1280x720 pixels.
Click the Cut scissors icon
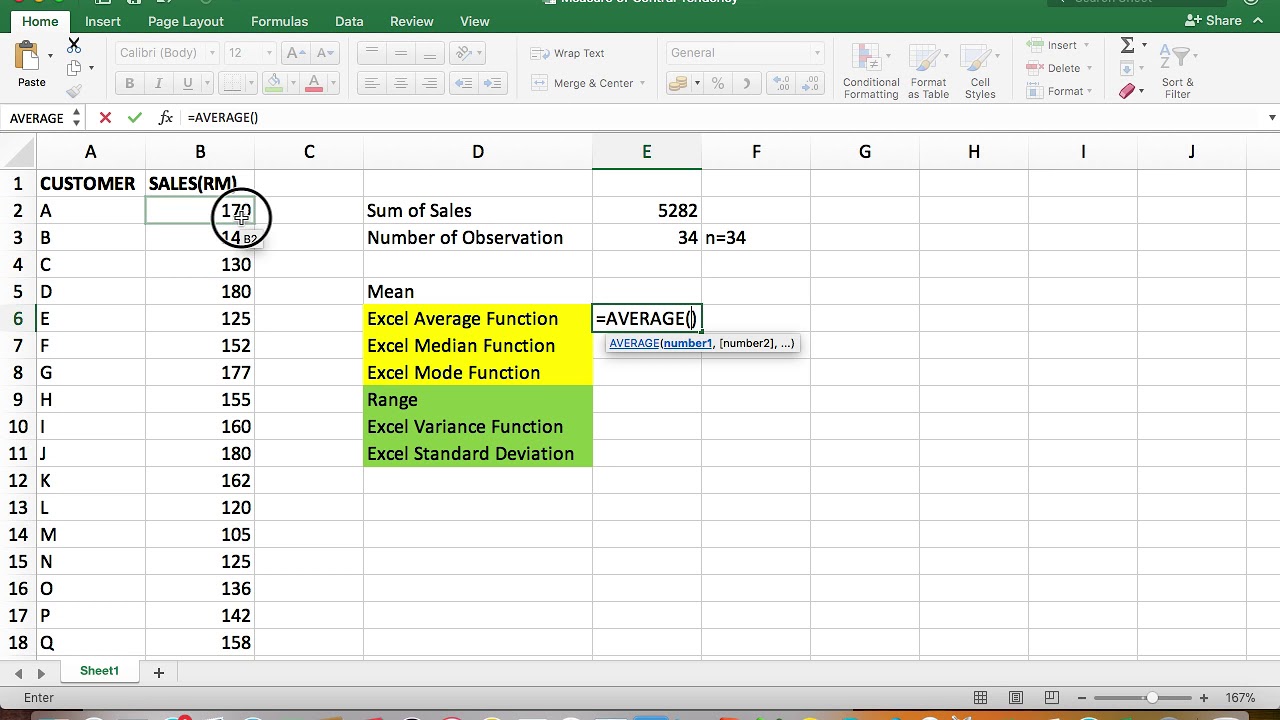click(x=74, y=46)
